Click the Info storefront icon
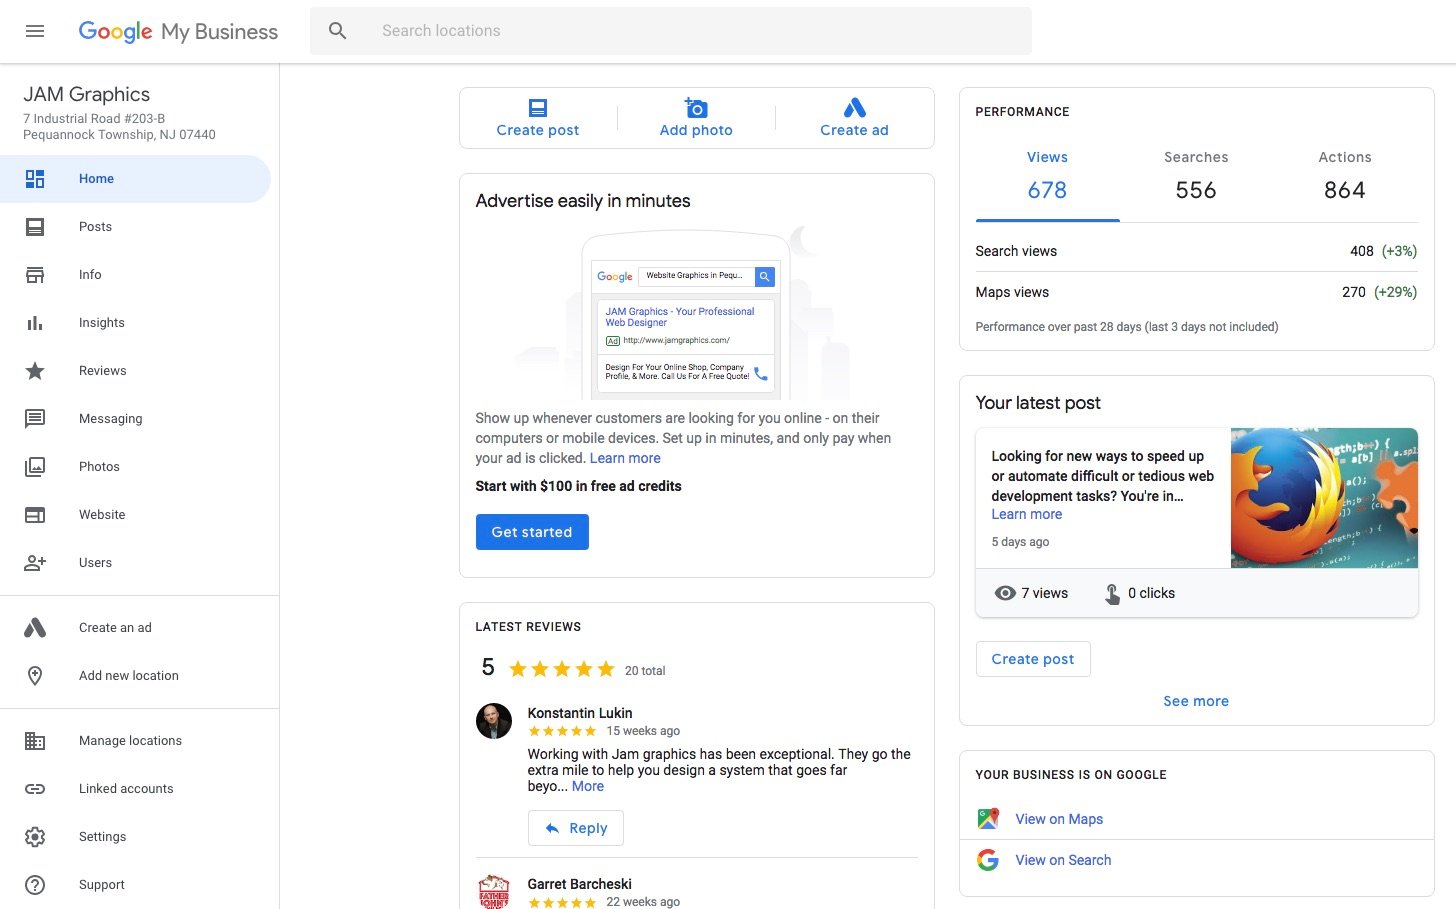 [x=35, y=275]
